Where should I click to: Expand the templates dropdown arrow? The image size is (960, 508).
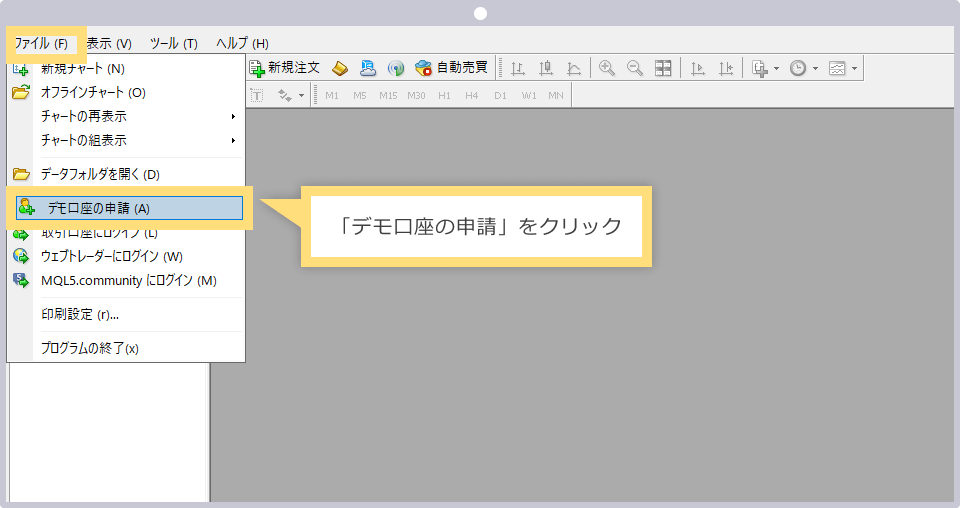click(x=855, y=69)
